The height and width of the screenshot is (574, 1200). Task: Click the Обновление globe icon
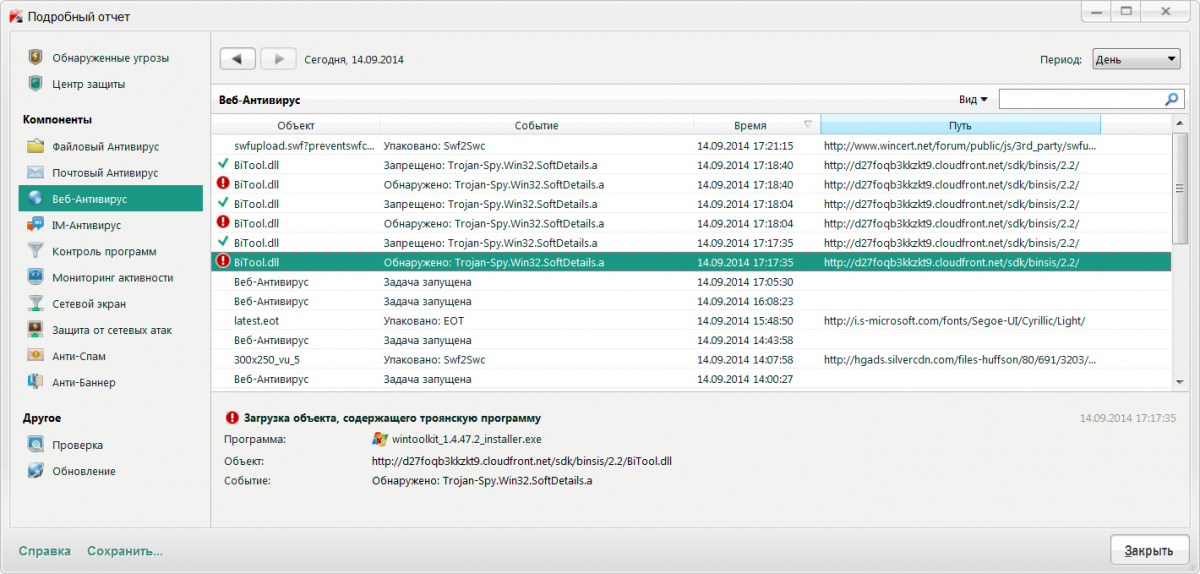(x=35, y=471)
